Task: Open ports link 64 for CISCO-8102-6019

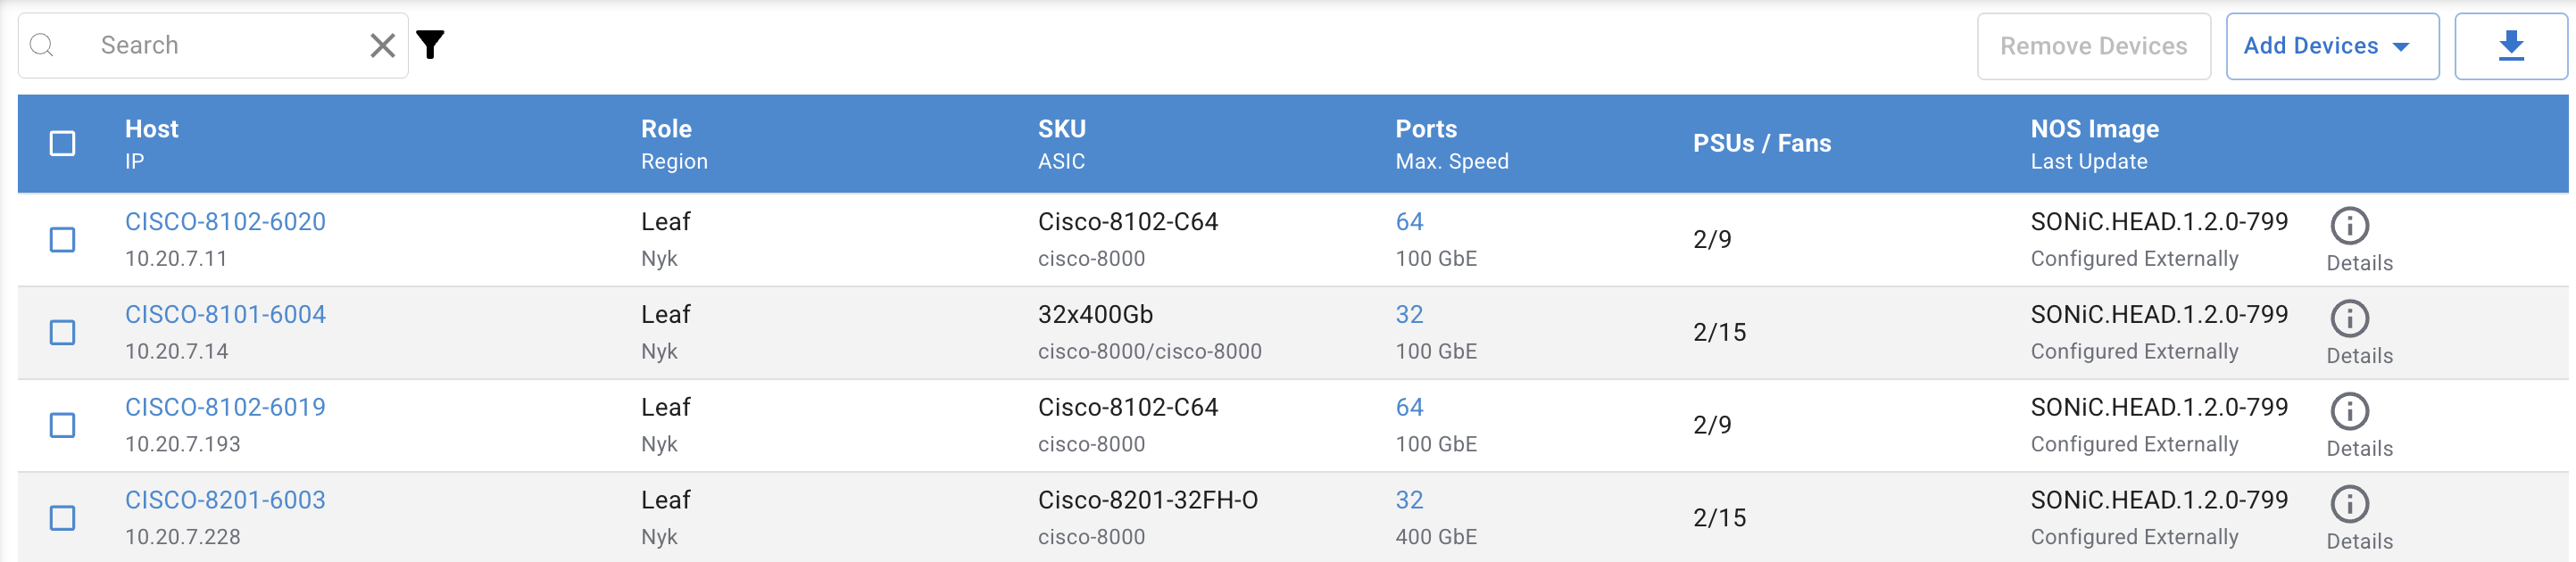Action: tap(1409, 407)
